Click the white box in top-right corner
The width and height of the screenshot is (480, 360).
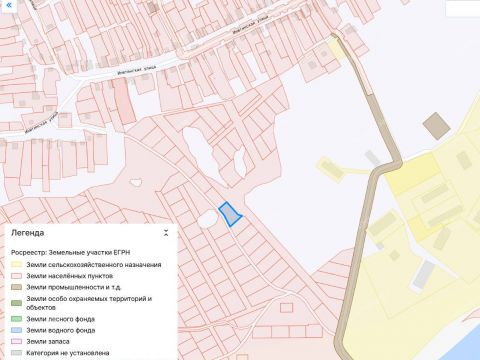pos(463,9)
